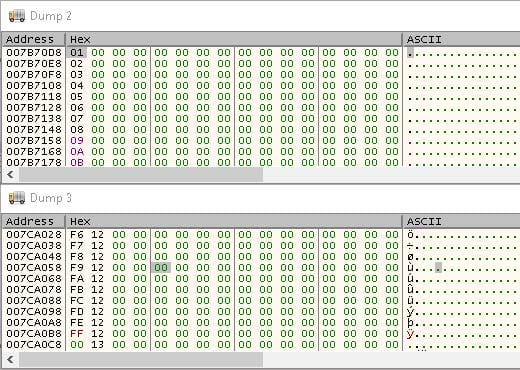Select purple hex byte 09
Screen dimensions: 520x370
pos(77,141)
